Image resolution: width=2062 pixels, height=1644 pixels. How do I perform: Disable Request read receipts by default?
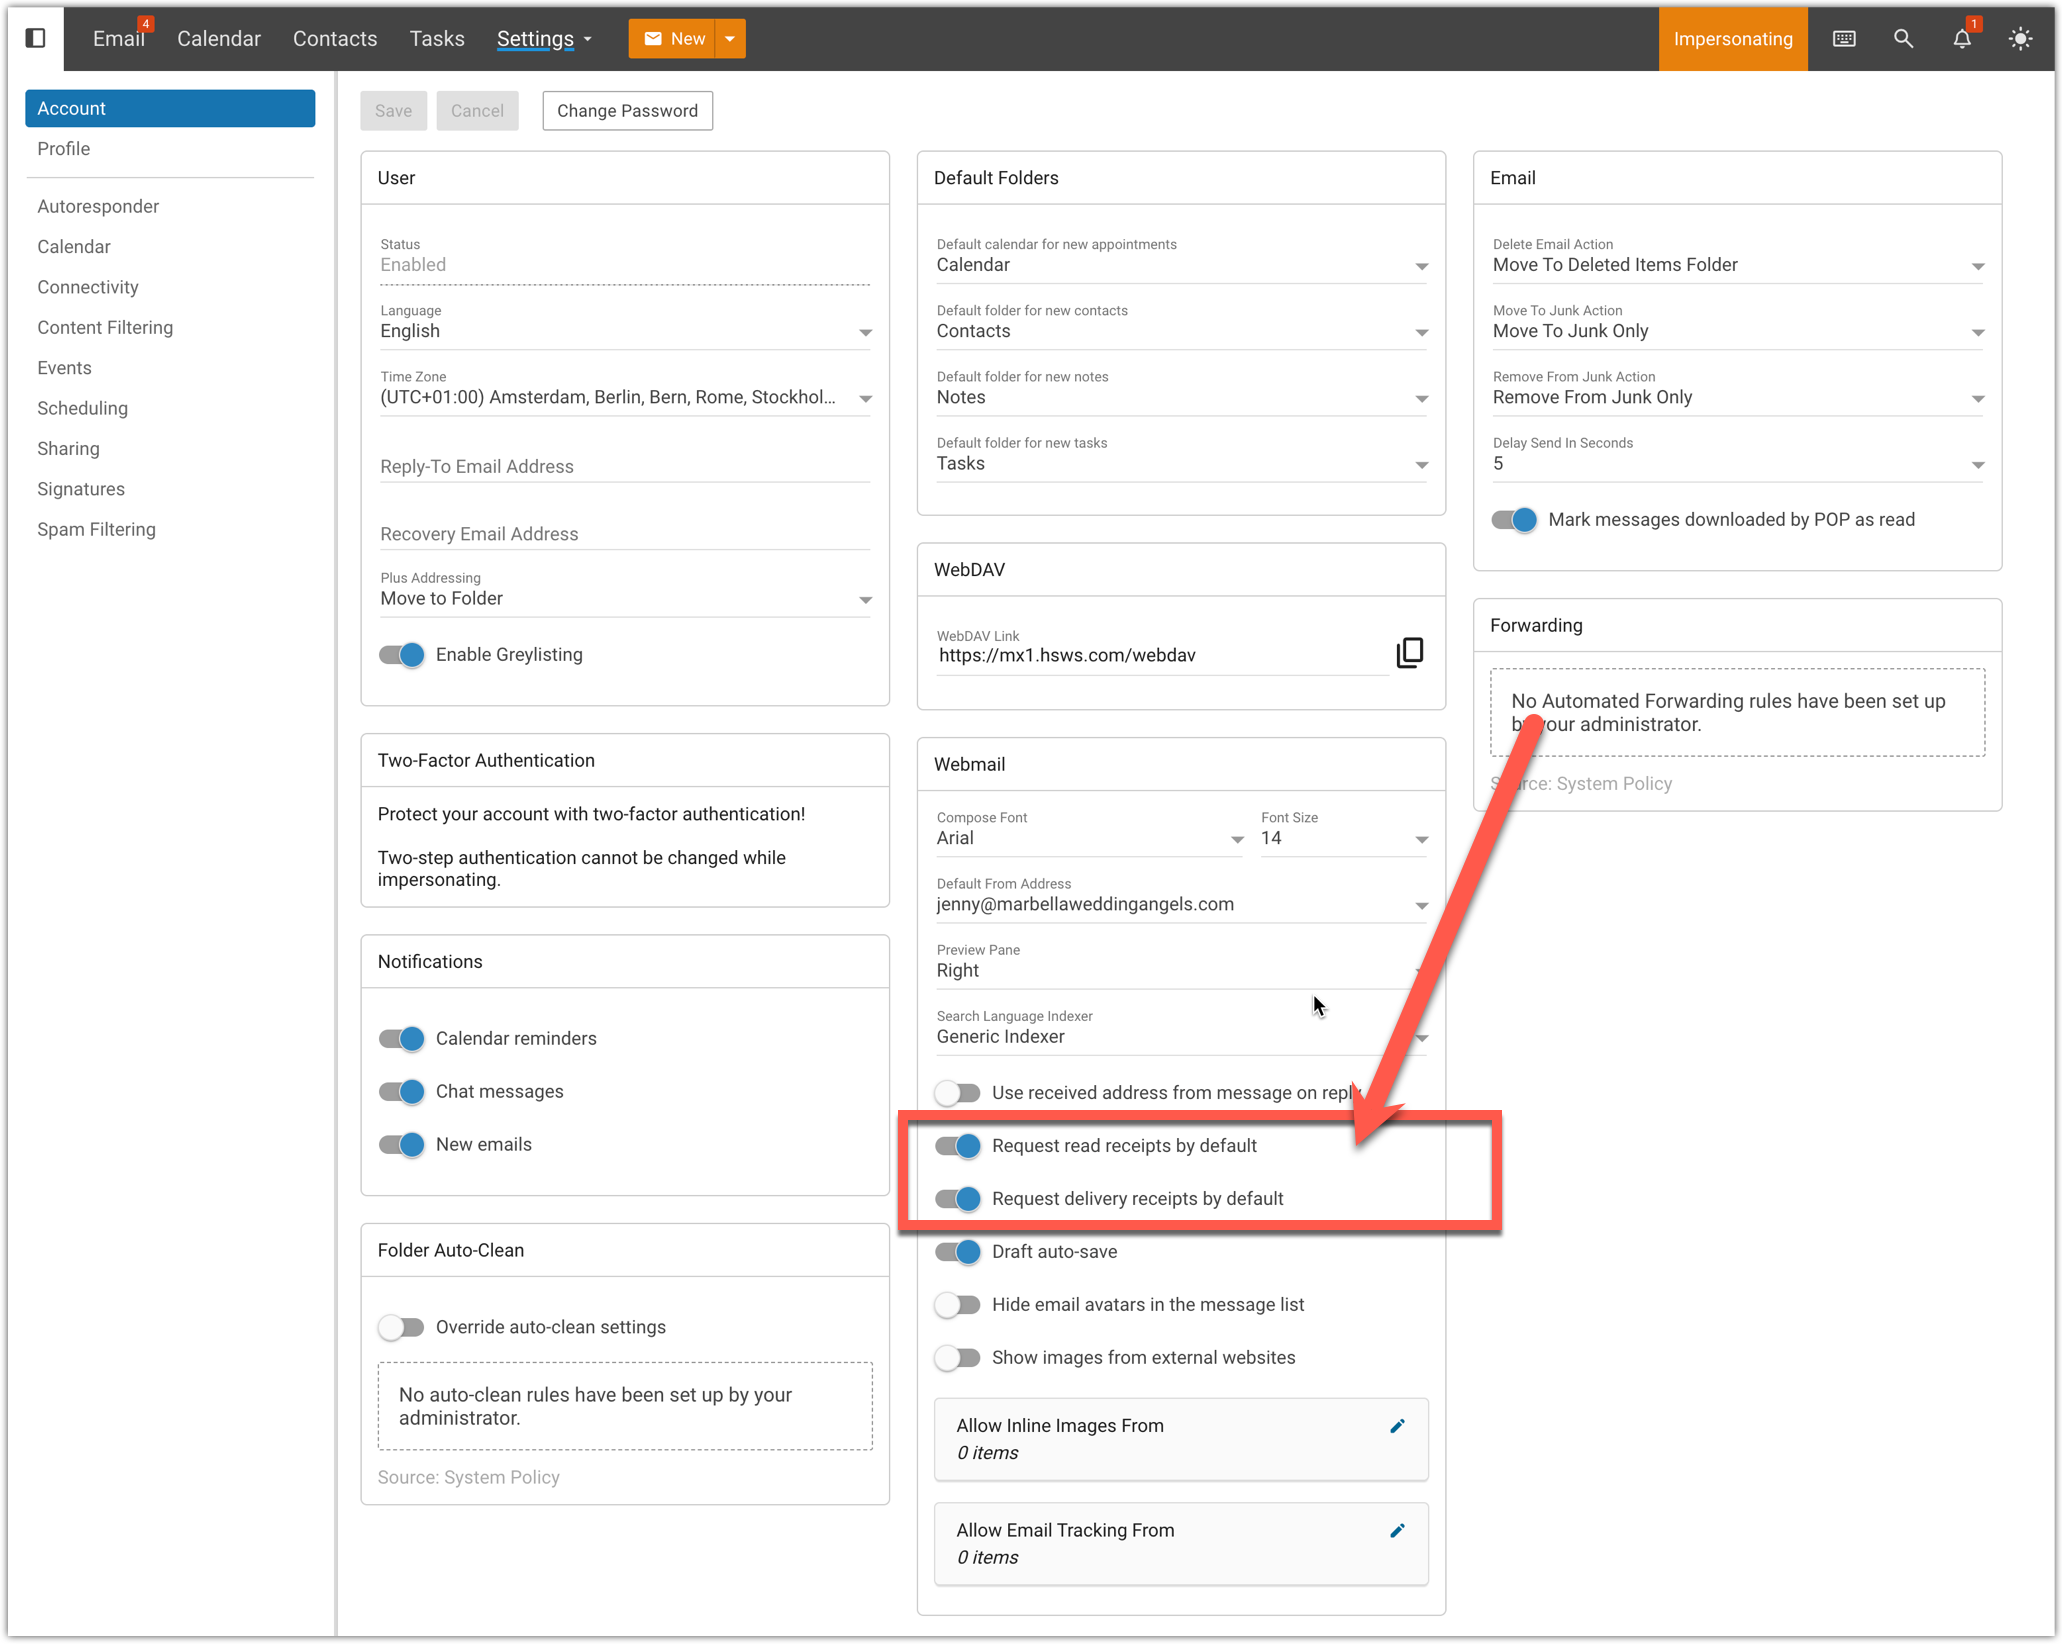pos(958,1146)
